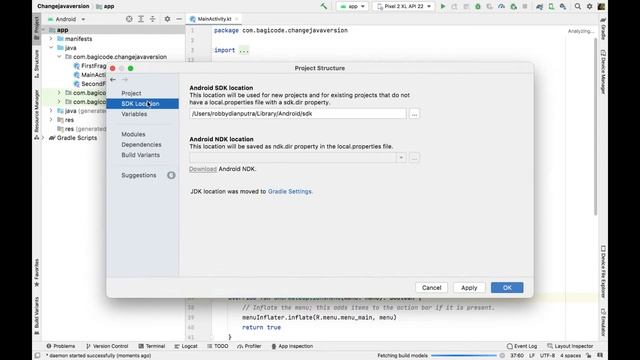Cancel the Fetching build models background task
640x360 pixels.
pyautogui.click(x=502, y=356)
